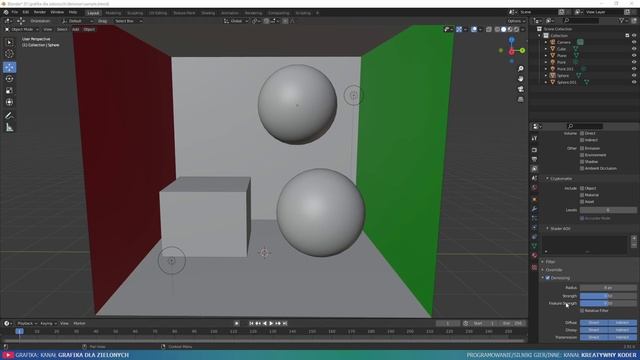Toggle Glossy Direct denoising button
640x360 pixels.
click(593, 330)
